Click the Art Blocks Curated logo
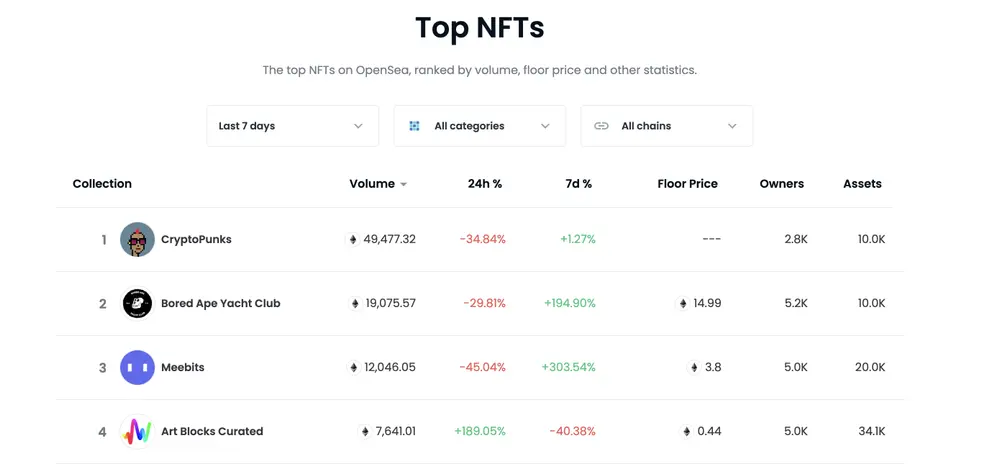The width and height of the screenshot is (1000, 474). point(137,432)
